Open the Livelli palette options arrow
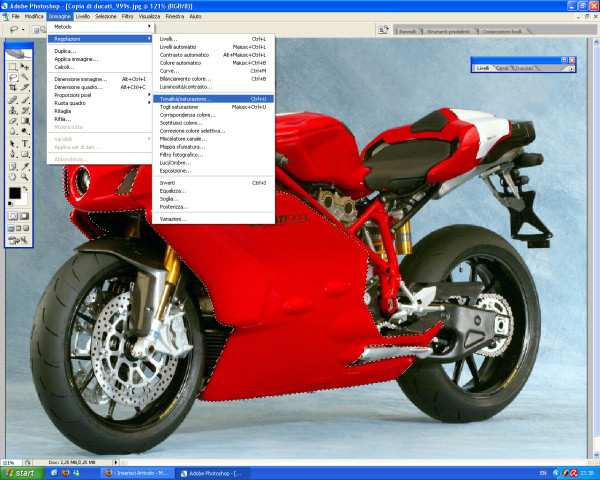Image resolution: width=600 pixels, height=480 pixels. tap(571, 68)
